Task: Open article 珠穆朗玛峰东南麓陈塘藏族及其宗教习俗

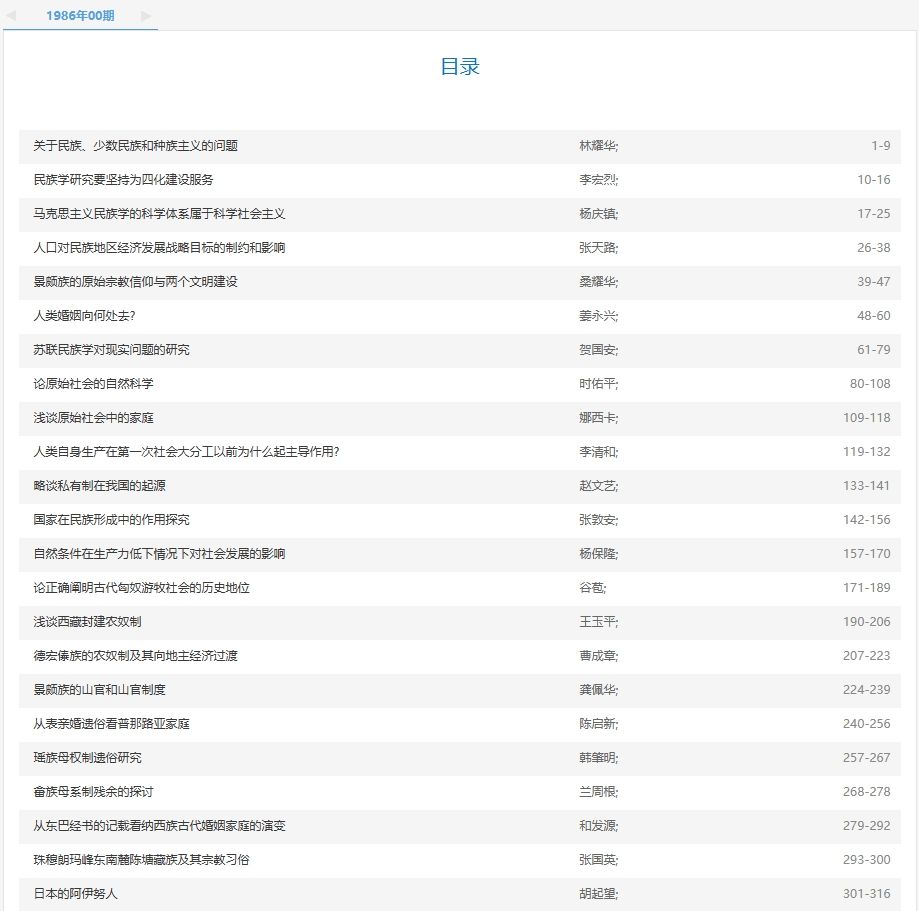Action: coord(141,859)
